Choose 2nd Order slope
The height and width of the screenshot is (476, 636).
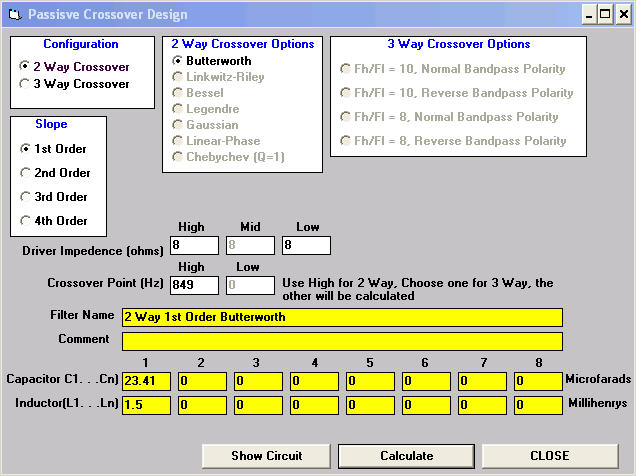[x=55, y=173]
